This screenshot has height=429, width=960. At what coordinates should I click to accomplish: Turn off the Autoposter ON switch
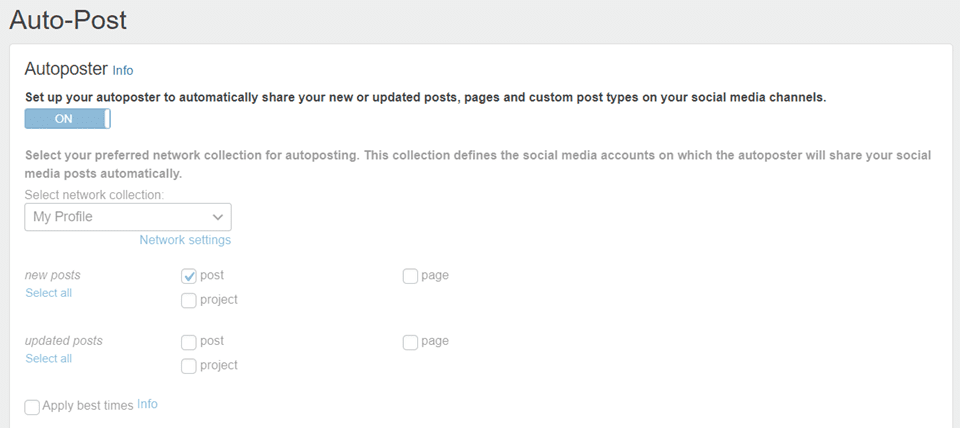click(67, 119)
